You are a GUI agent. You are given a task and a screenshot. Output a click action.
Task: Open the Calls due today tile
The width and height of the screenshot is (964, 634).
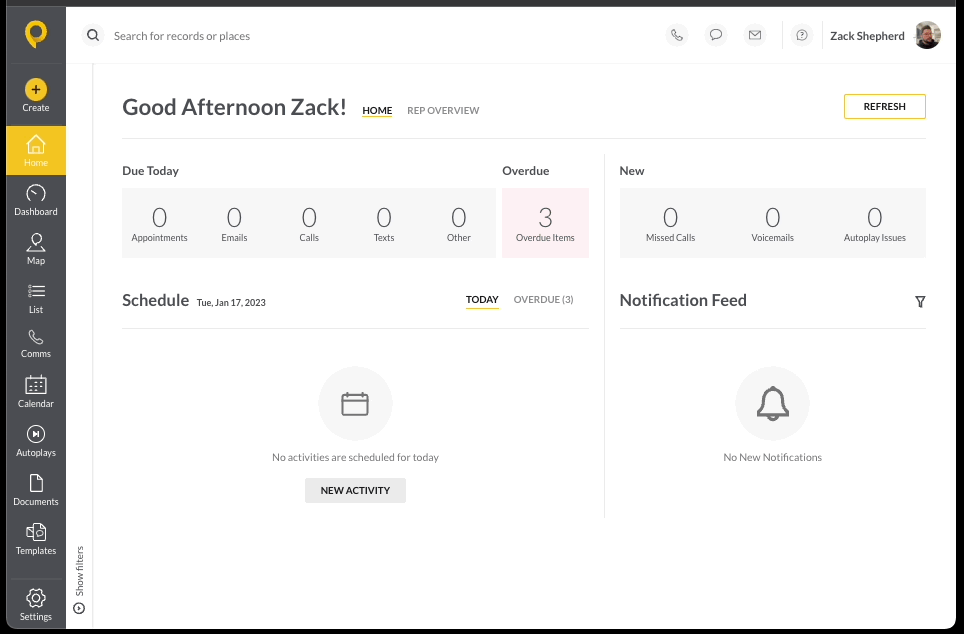(309, 223)
